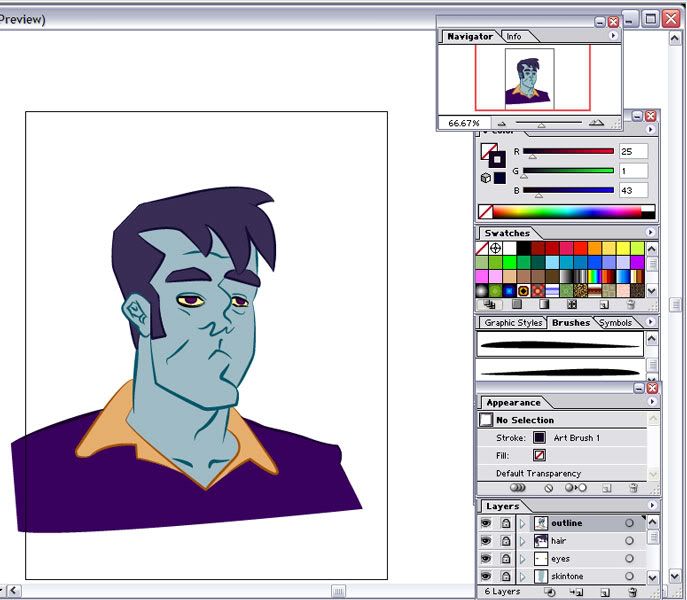Make or release clipping mask in Layers

[x=550, y=592]
